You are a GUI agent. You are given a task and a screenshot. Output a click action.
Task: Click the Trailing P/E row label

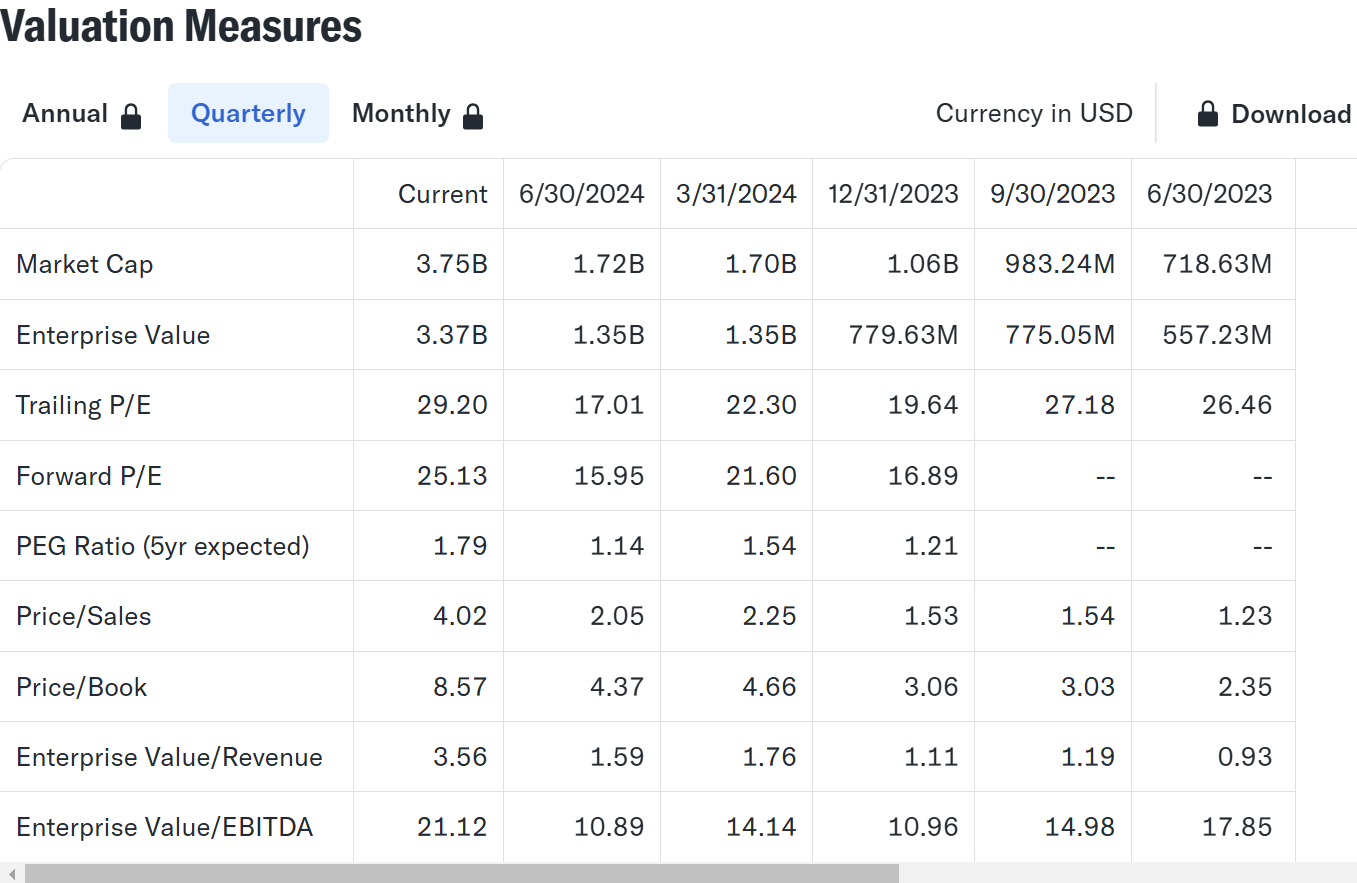83,405
